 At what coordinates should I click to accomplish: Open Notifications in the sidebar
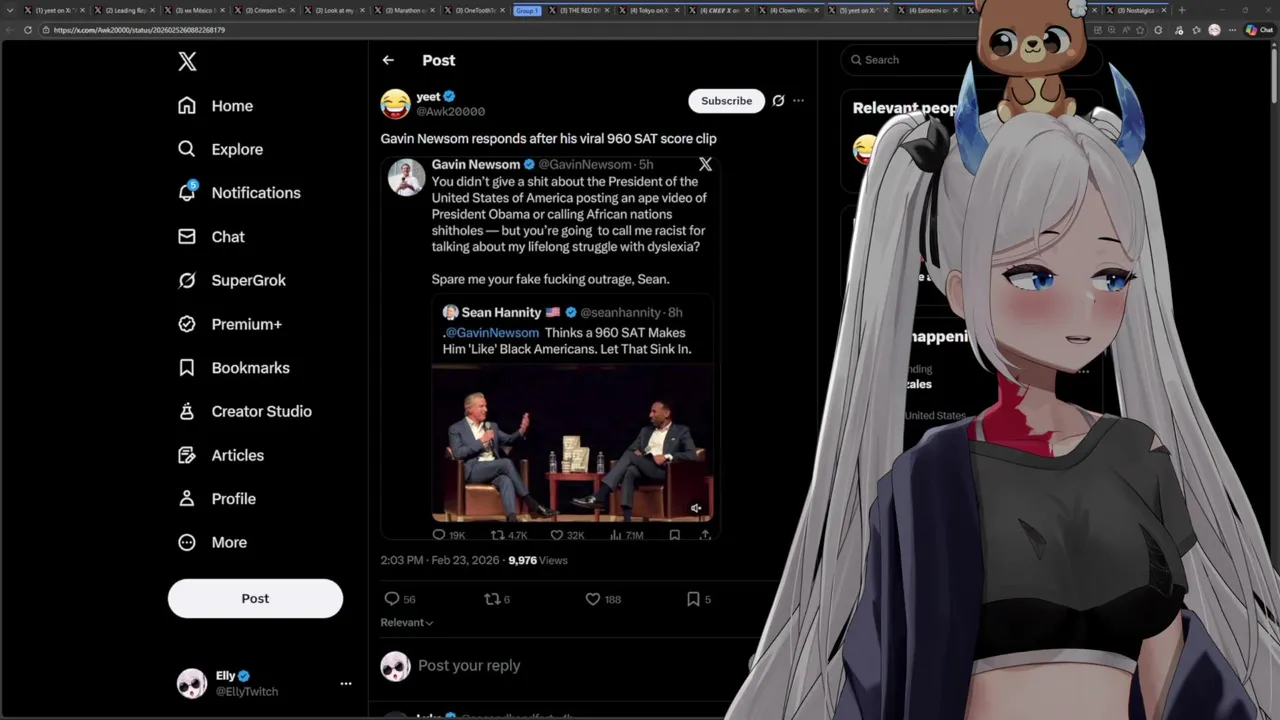point(238,193)
